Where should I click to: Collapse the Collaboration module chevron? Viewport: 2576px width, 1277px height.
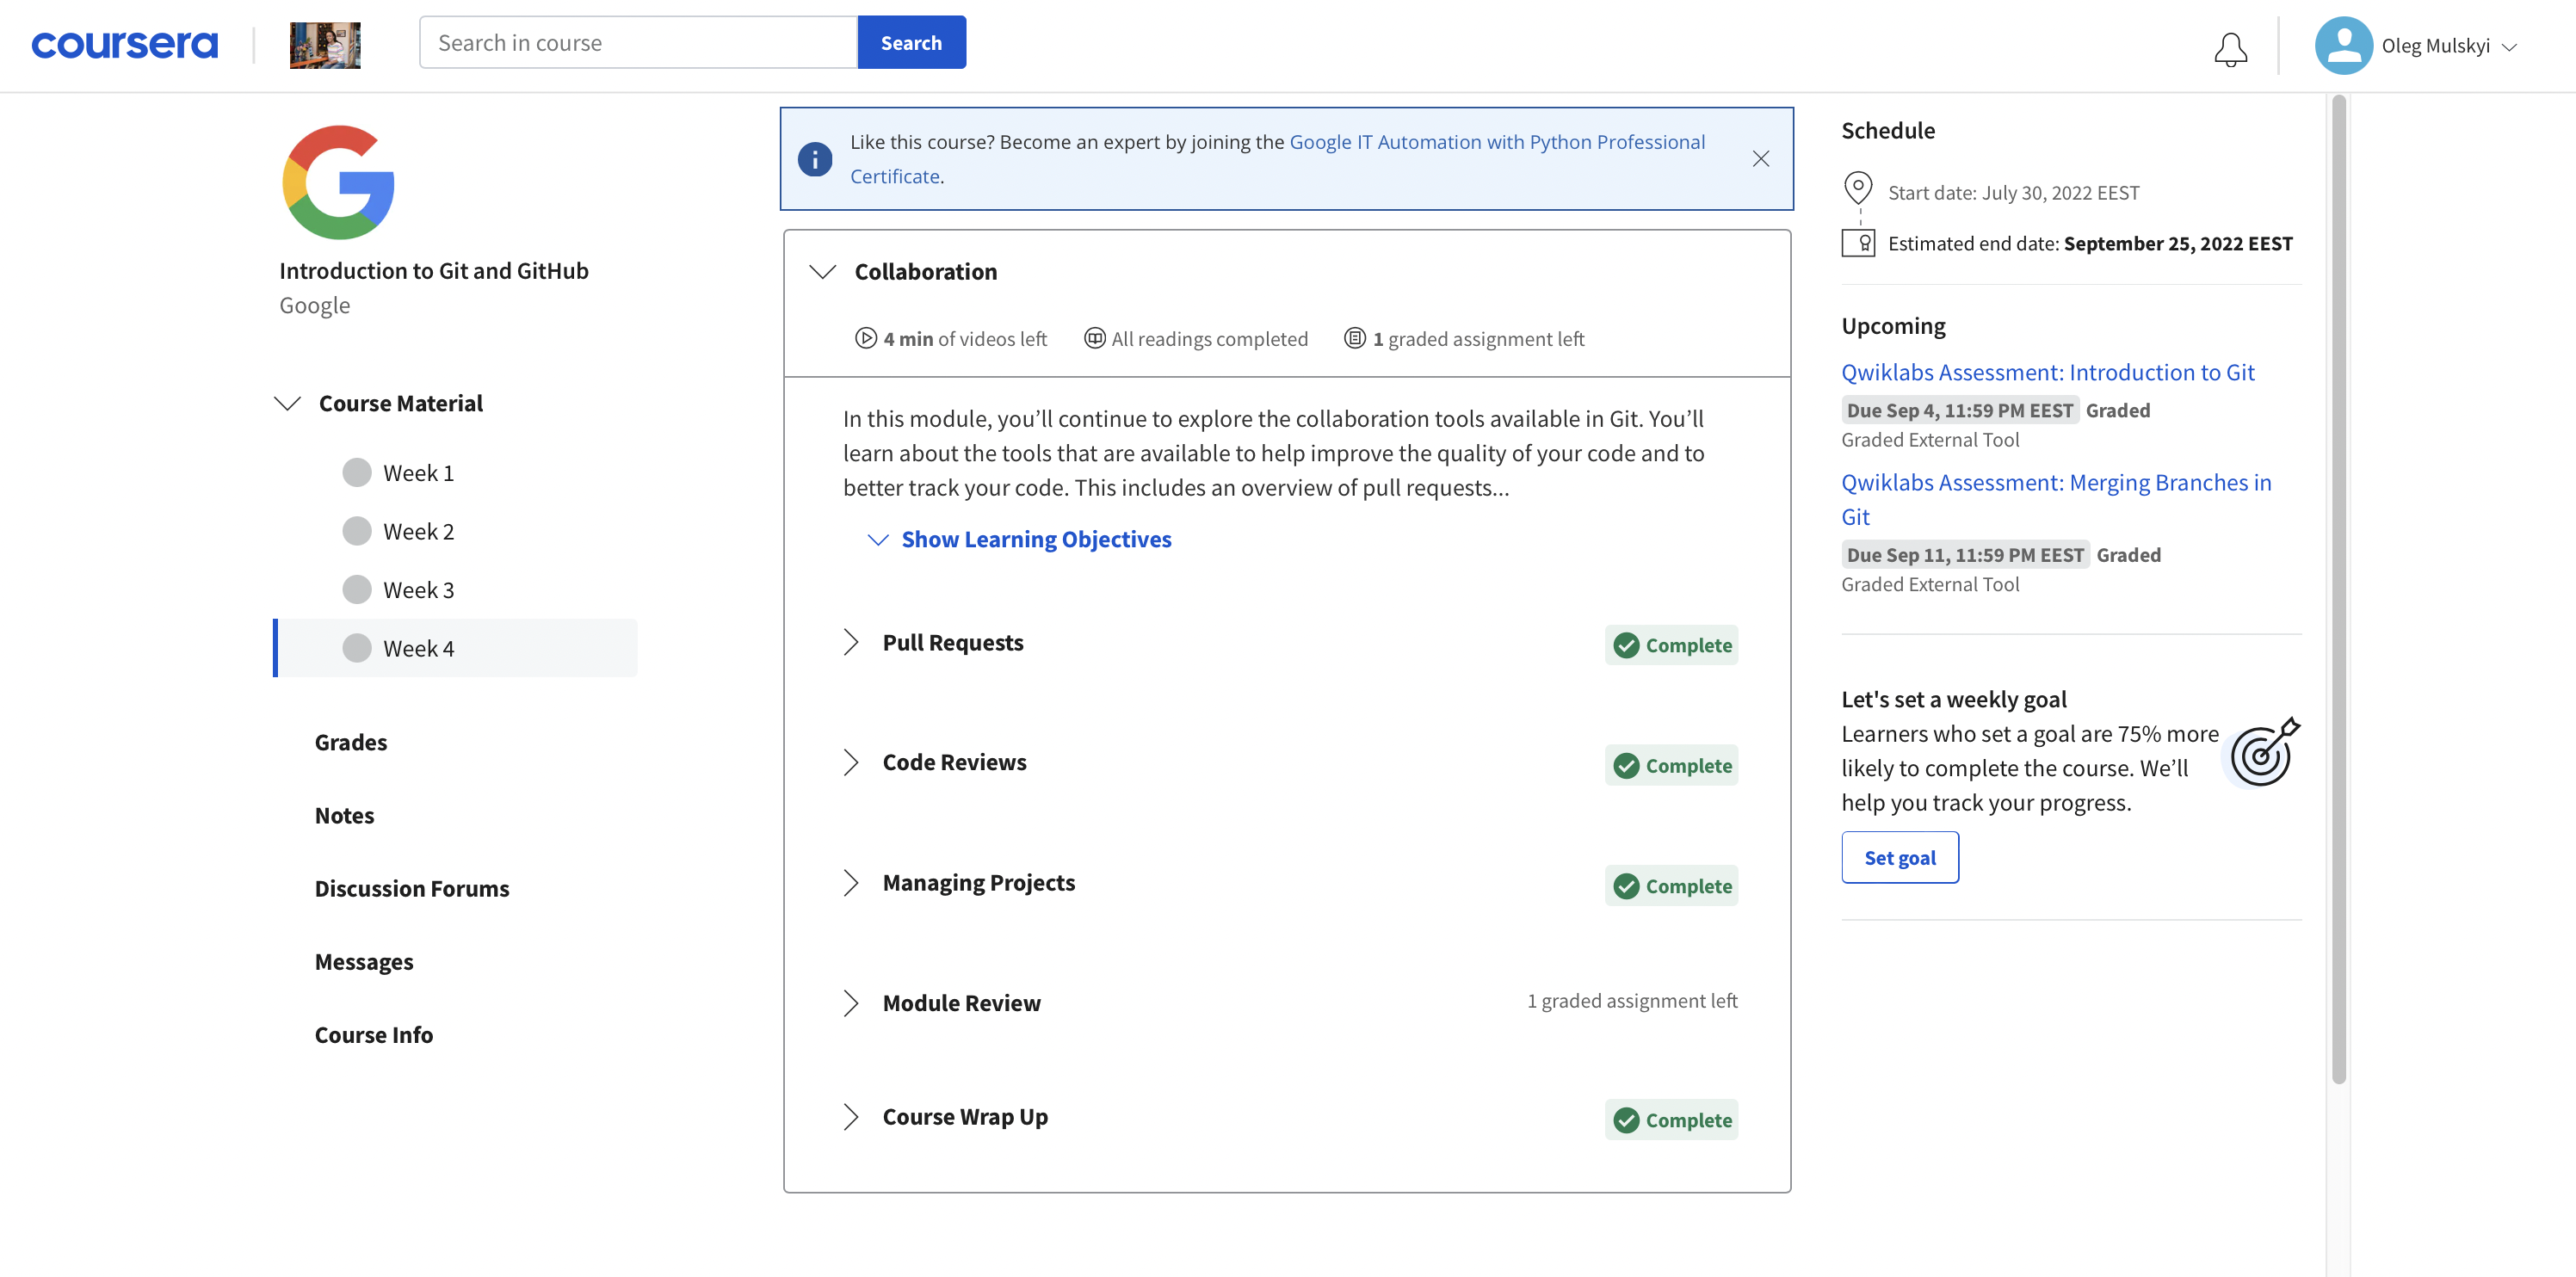822,272
